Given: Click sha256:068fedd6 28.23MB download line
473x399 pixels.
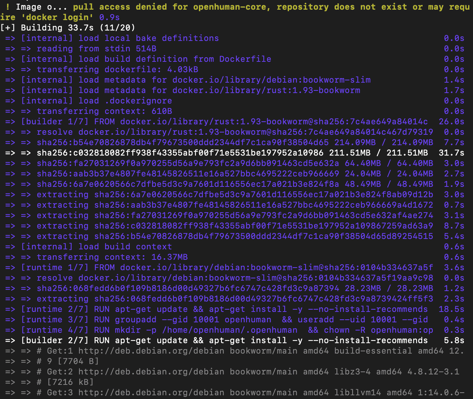Looking at the screenshot, I should coord(235,288).
